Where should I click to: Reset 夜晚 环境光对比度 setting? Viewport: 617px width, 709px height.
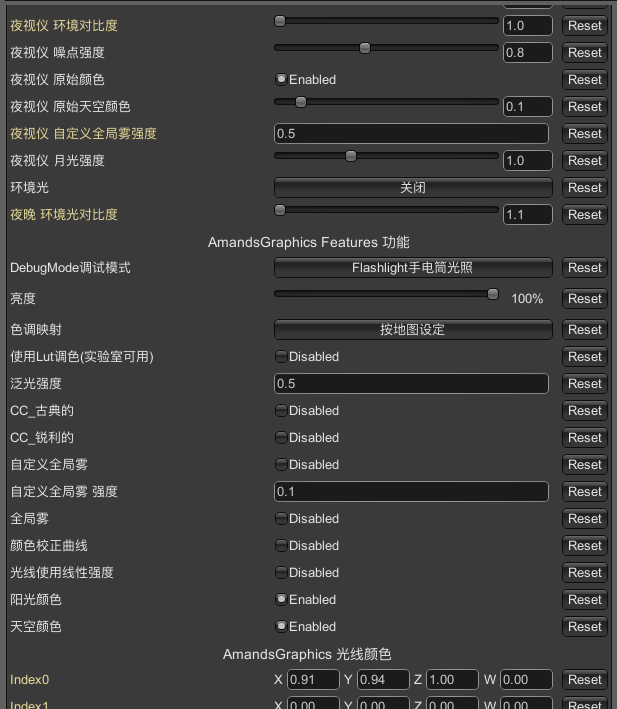[x=585, y=215]
